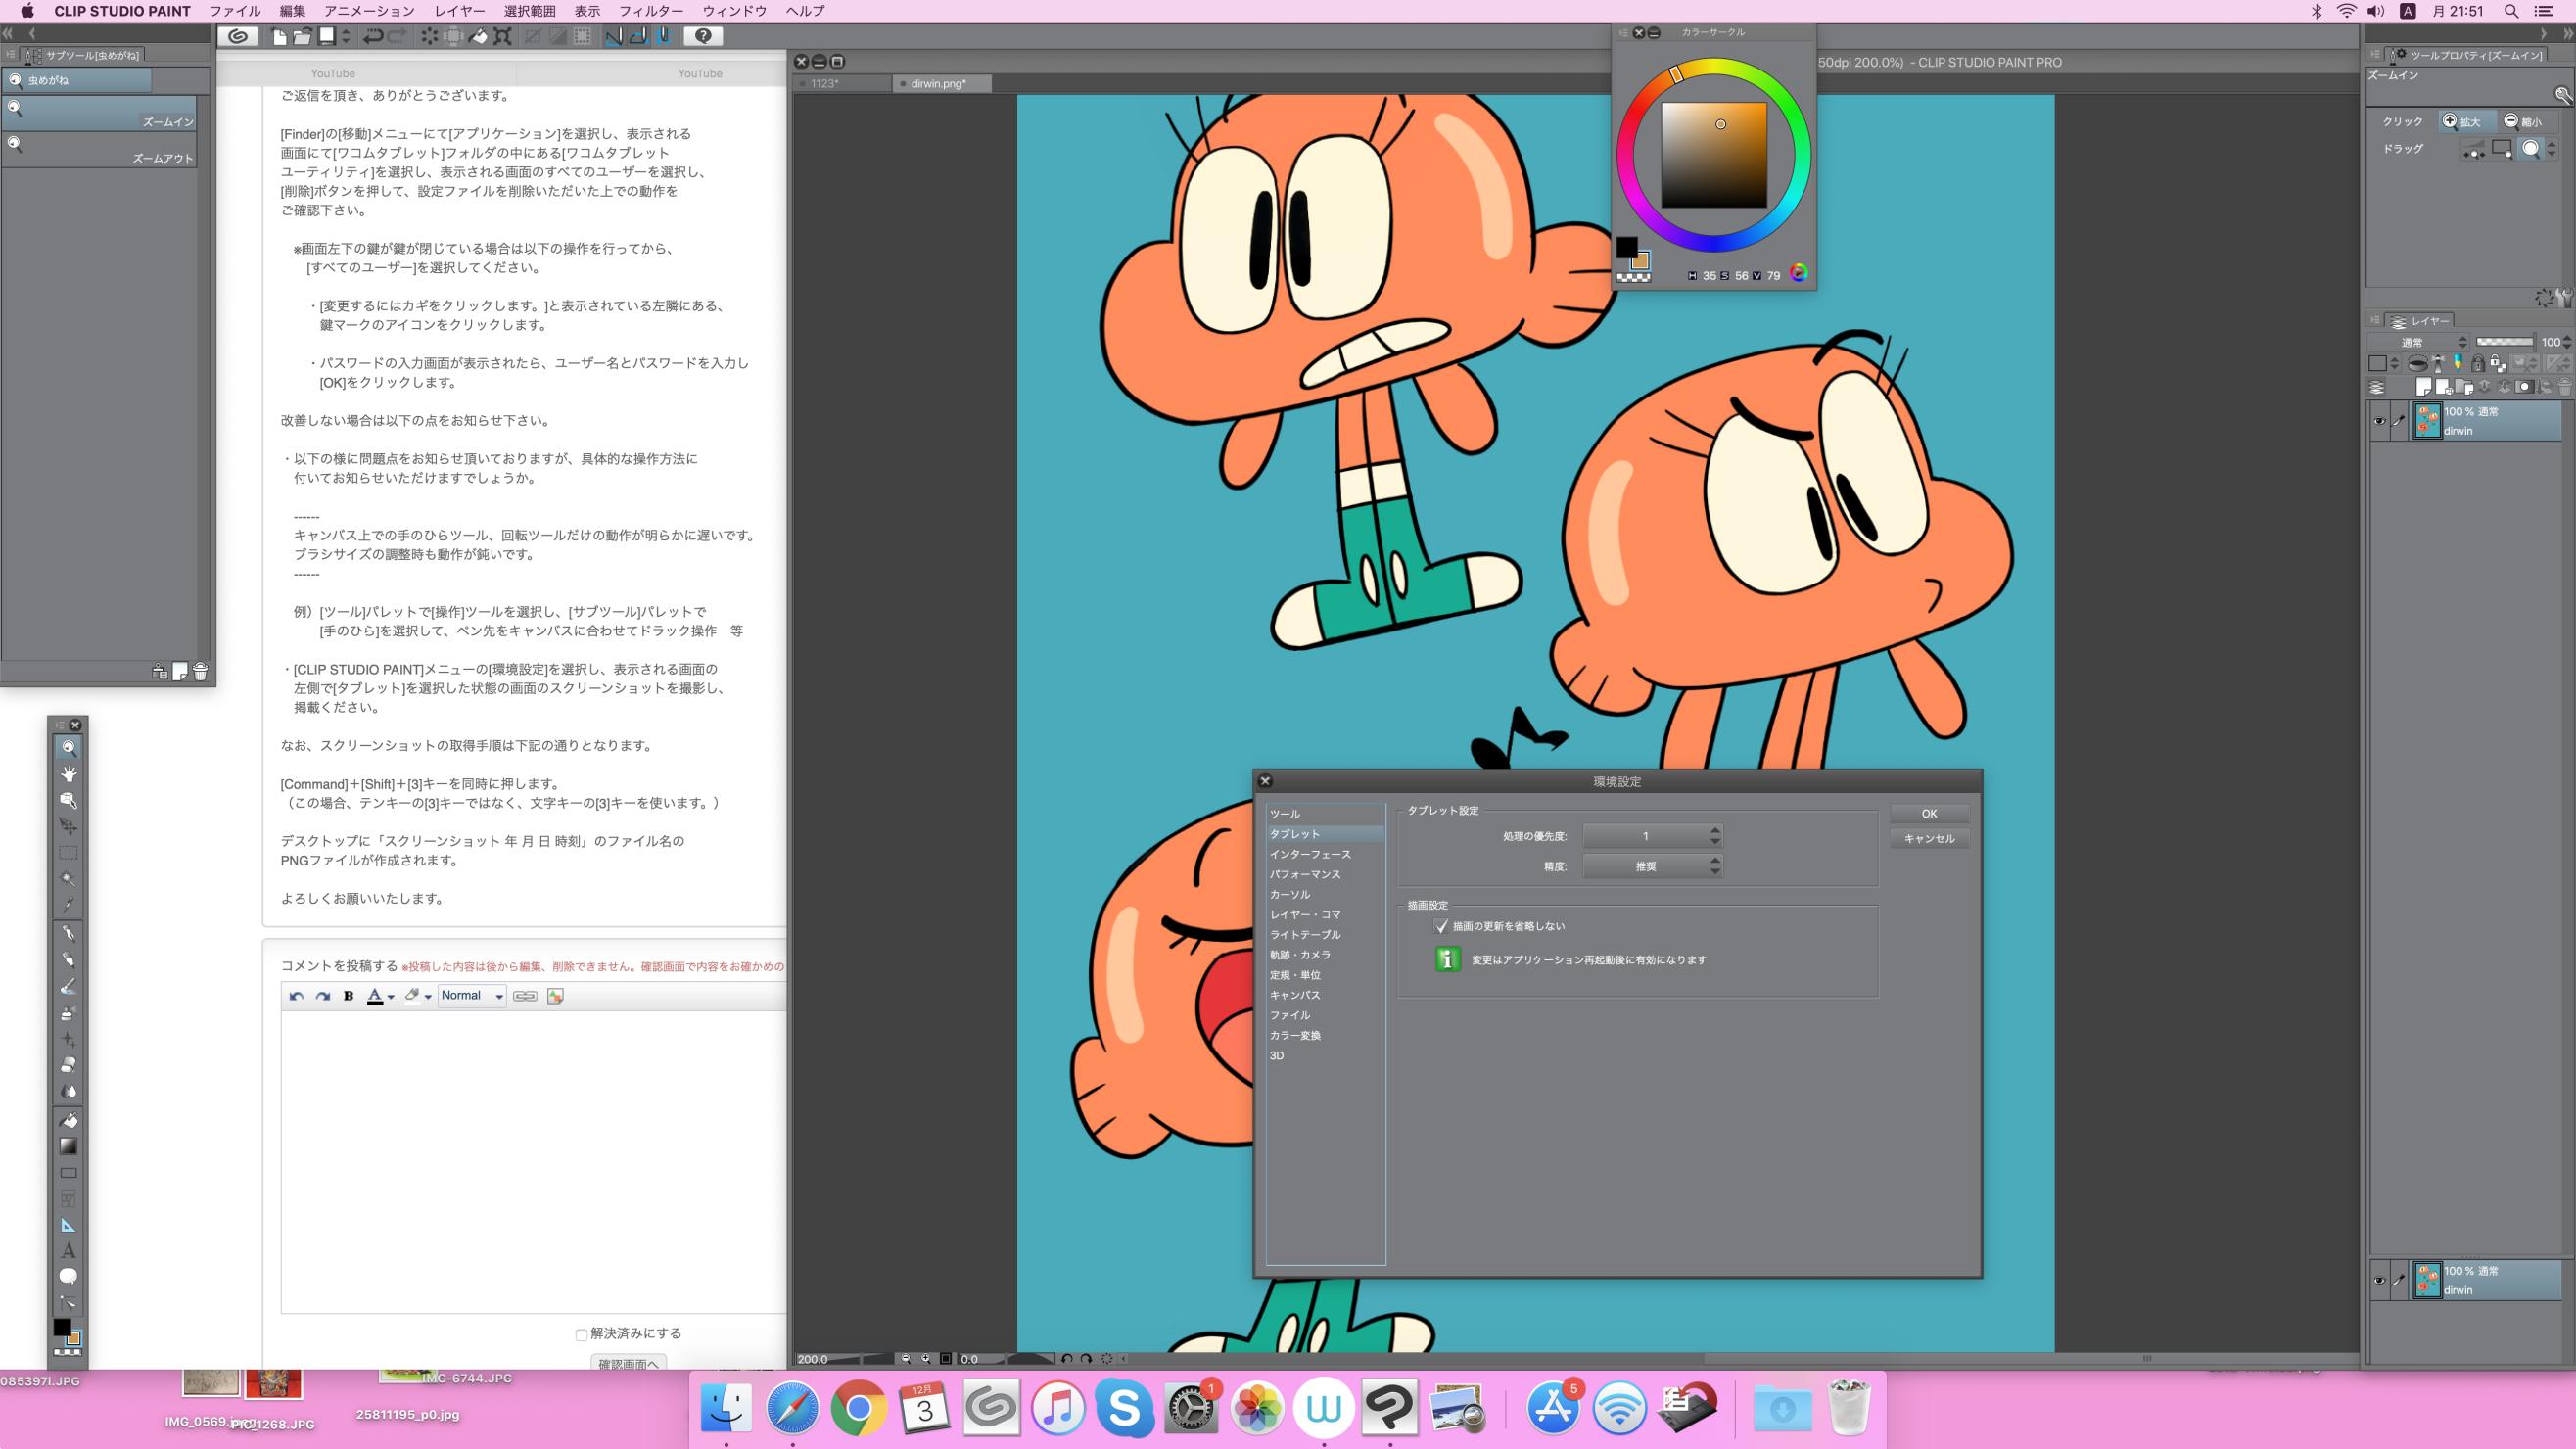Open the フィルター menu
Viewport: 2576px width, 1449px height.
click(x=650, y=11)
